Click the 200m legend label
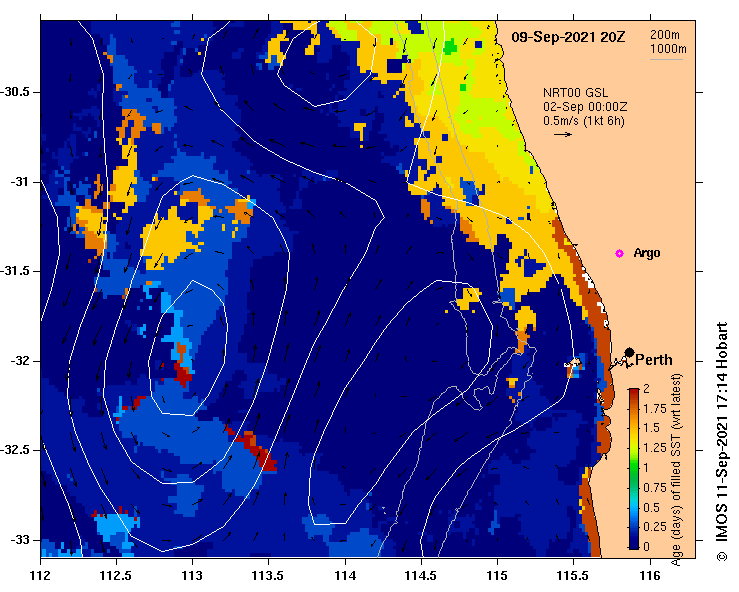The image size is (739, 592). tap(665, 35)
